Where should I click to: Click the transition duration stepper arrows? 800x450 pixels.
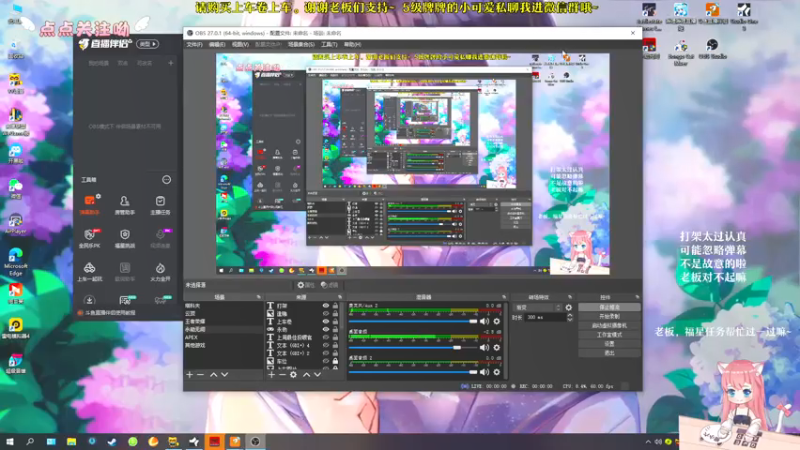(x=570, y=317)
